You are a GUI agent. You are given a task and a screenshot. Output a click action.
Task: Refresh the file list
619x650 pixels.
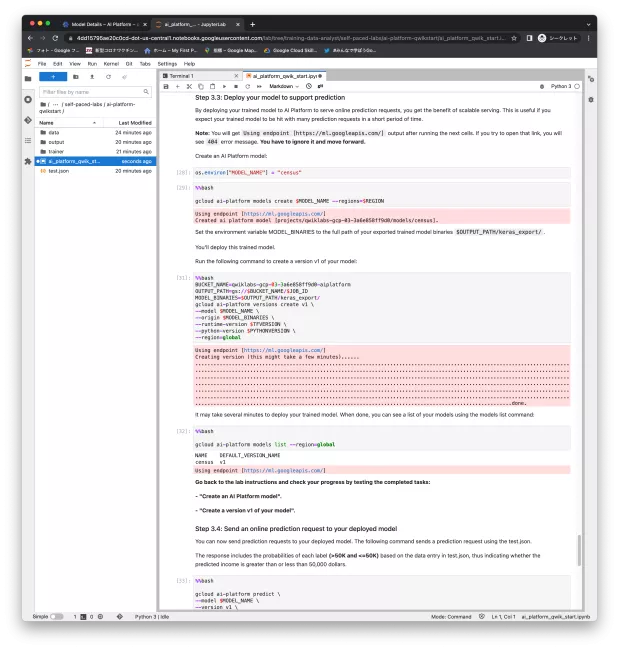(x=108, y=77)
